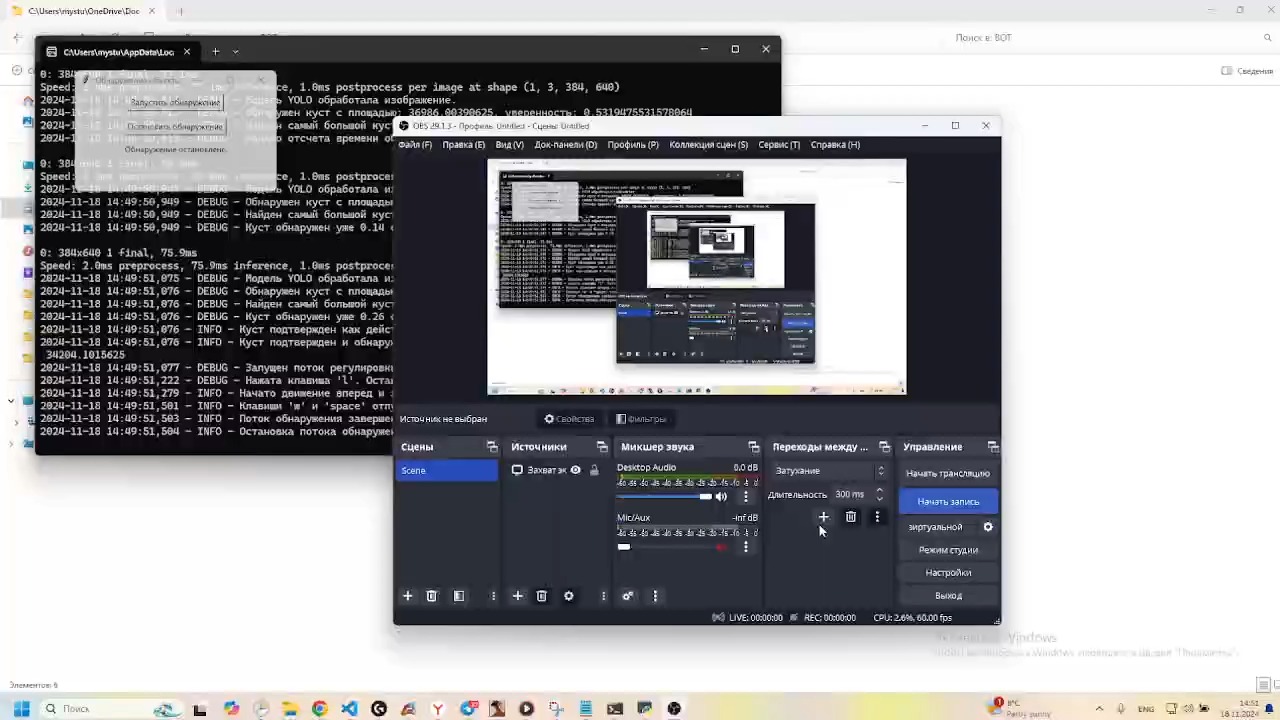Mute Desktop Audio speaker icon
The width and height of the screenshot is (1280, 720).
(x=721, y=497)
